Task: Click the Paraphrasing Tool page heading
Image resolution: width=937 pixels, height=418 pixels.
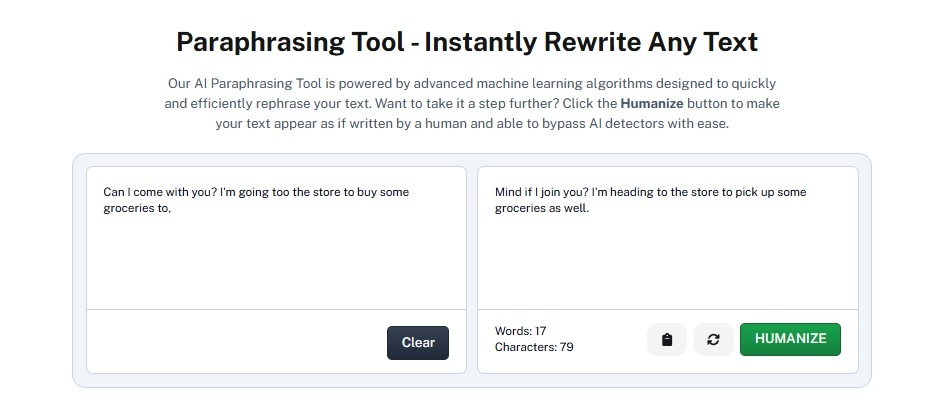Action: tap(467, 42)
